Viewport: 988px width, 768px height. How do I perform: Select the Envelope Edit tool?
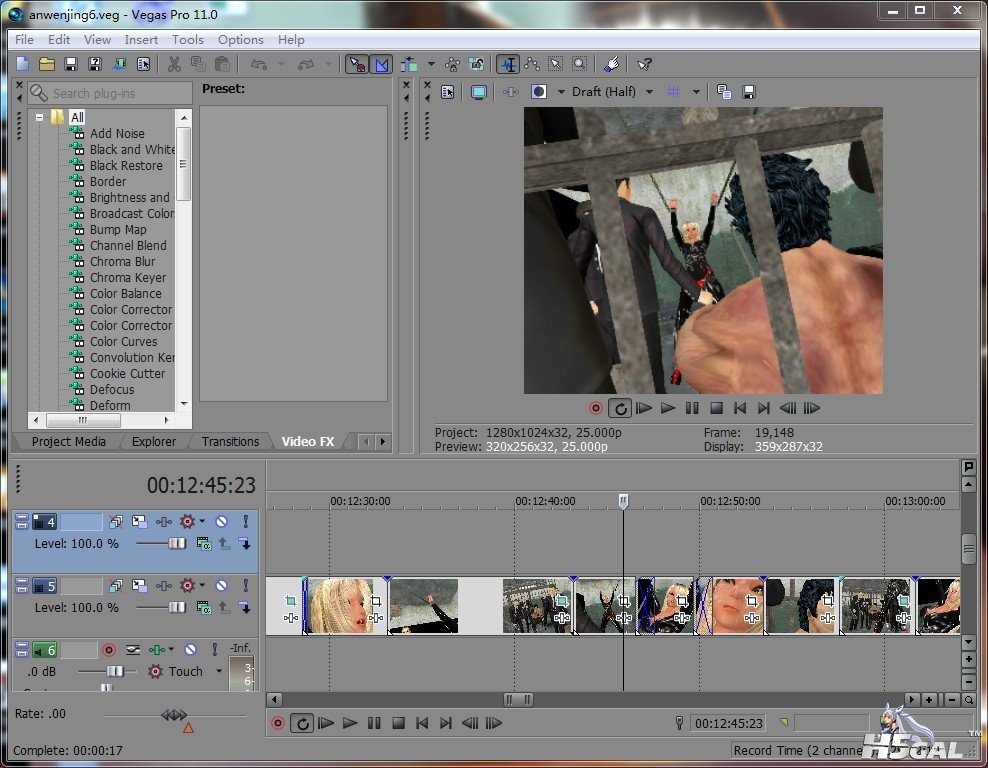[532, 64]
